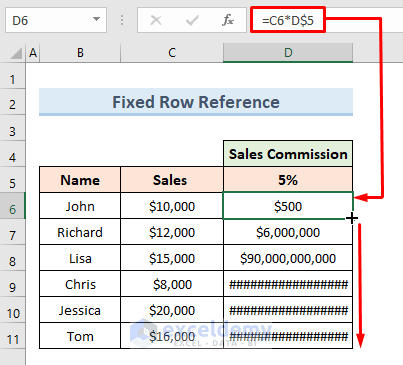403x365 pixels.
Task: Select the Lisa name cell
Action: coord(80,258)
